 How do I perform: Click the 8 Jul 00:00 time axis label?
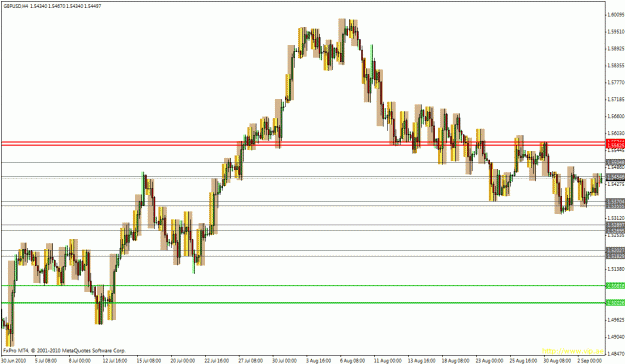pyautogui.click(x=79, y=361)
